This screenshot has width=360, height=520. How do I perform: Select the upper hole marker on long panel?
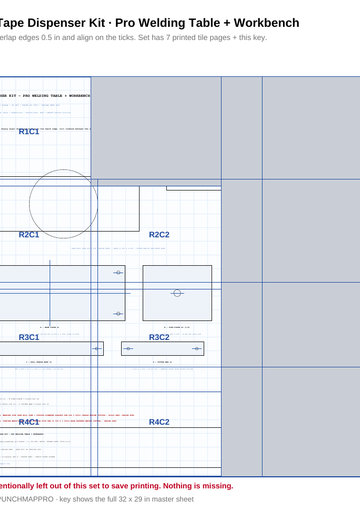tap(118, 273)
